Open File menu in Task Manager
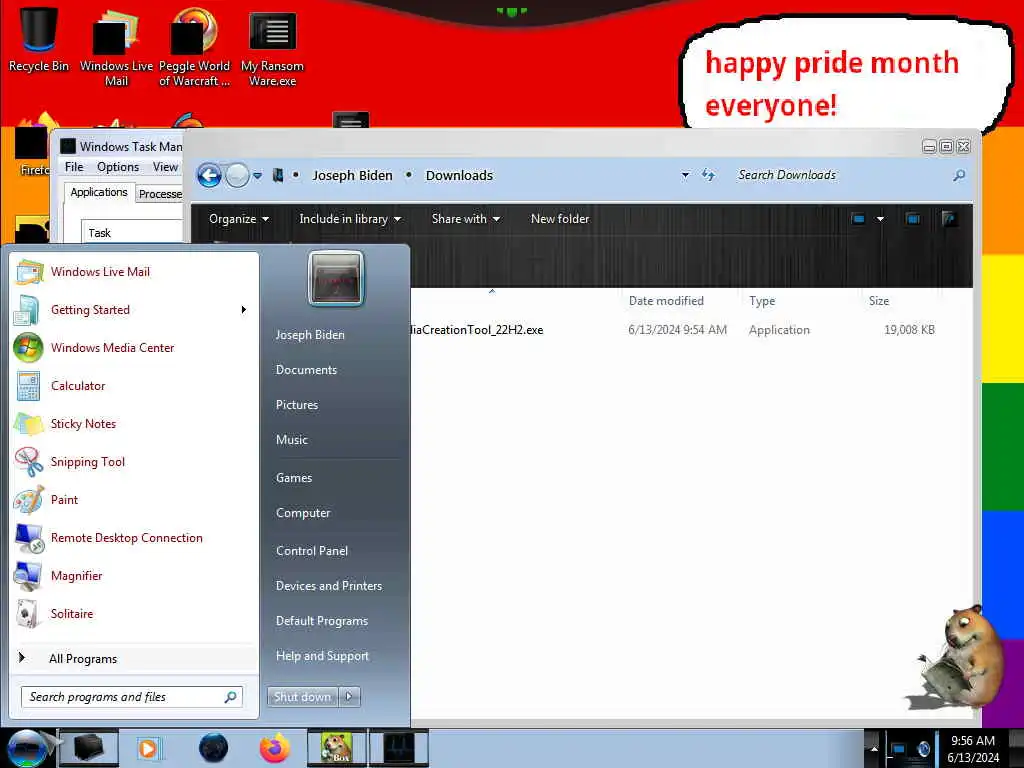Screen dimensions: 1024x768 (74, 167)
